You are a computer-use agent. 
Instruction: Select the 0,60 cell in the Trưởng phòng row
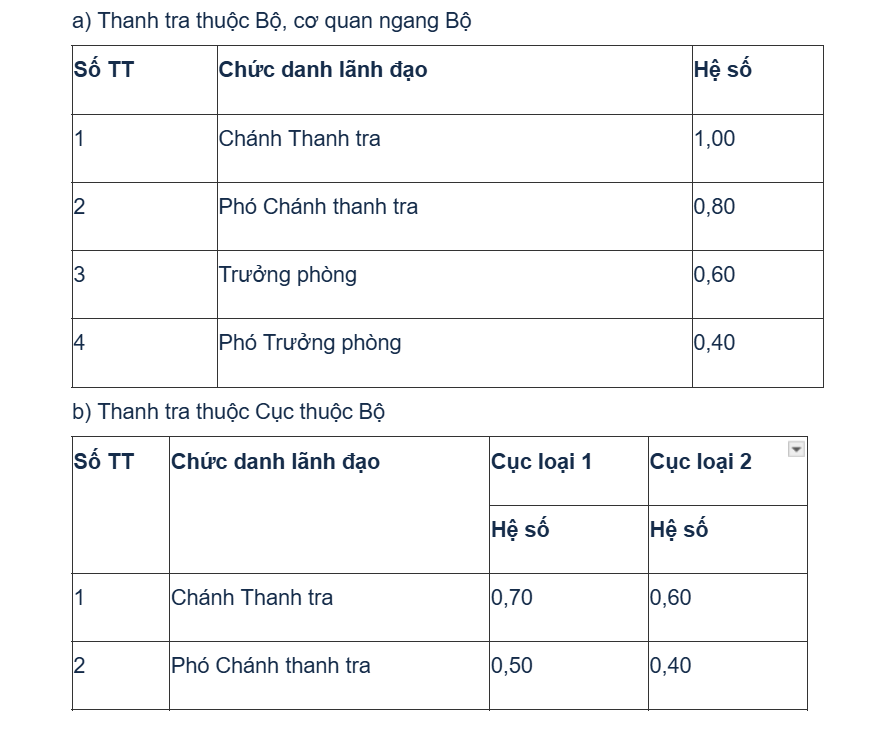click(x=714, y=275)
